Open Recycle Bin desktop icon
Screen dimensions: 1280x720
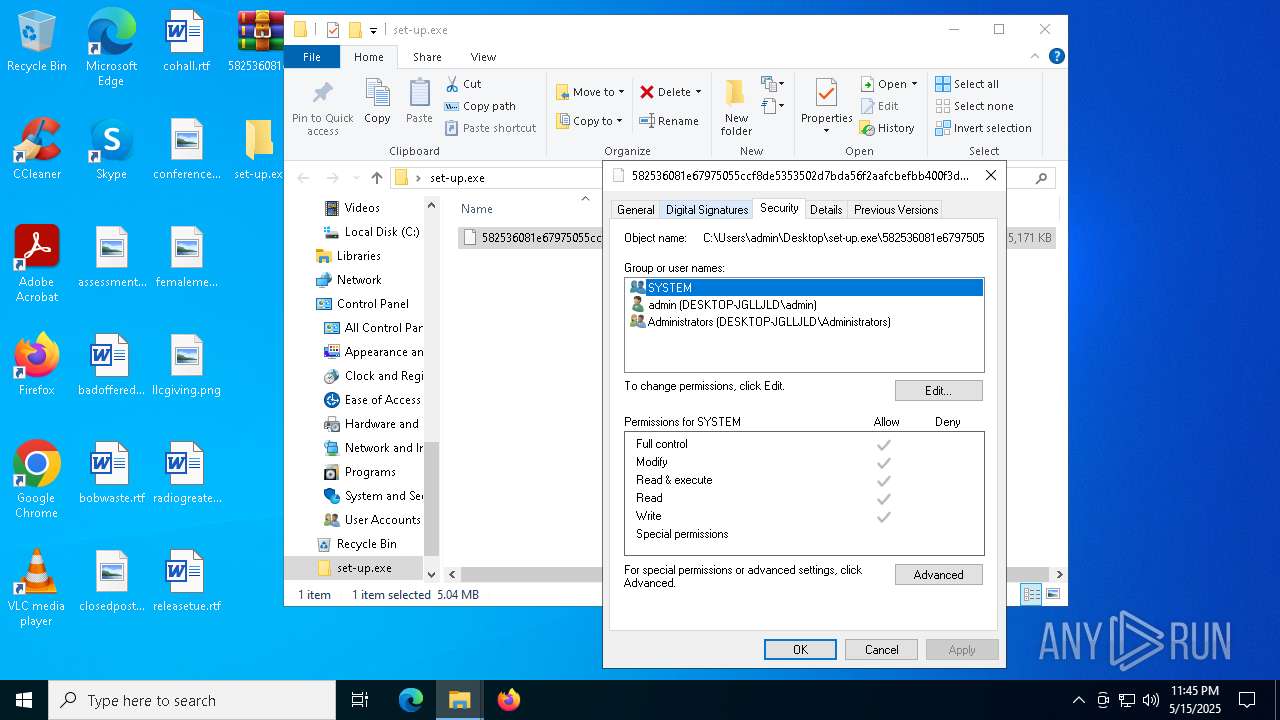pyautogui.click(x=36, y=42)
